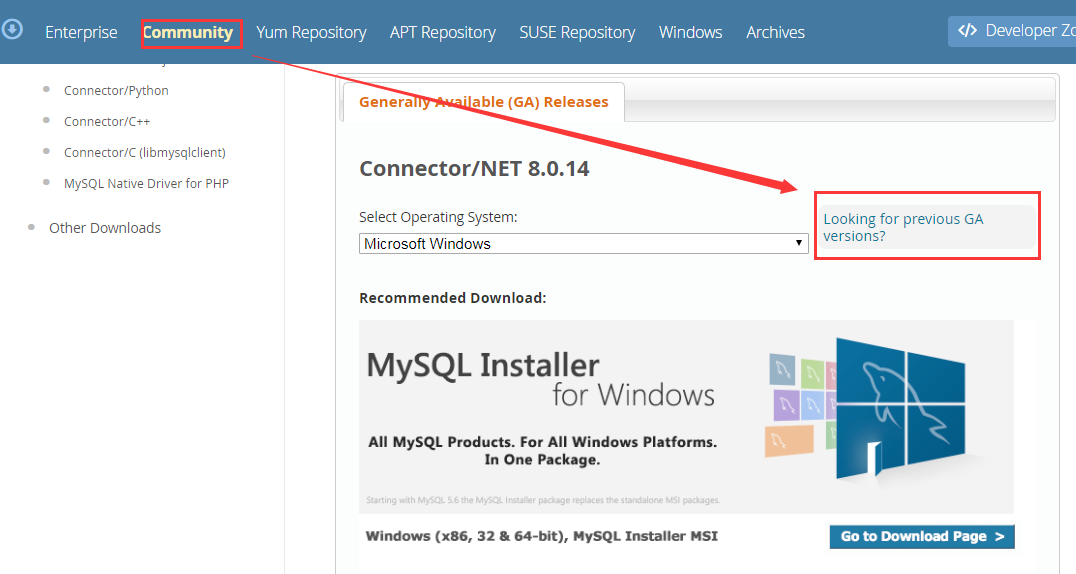Click the MySQL Installer for Windows banner
Screen dimensions: 1076x574
pyautogui.click(x=686, y=416)
